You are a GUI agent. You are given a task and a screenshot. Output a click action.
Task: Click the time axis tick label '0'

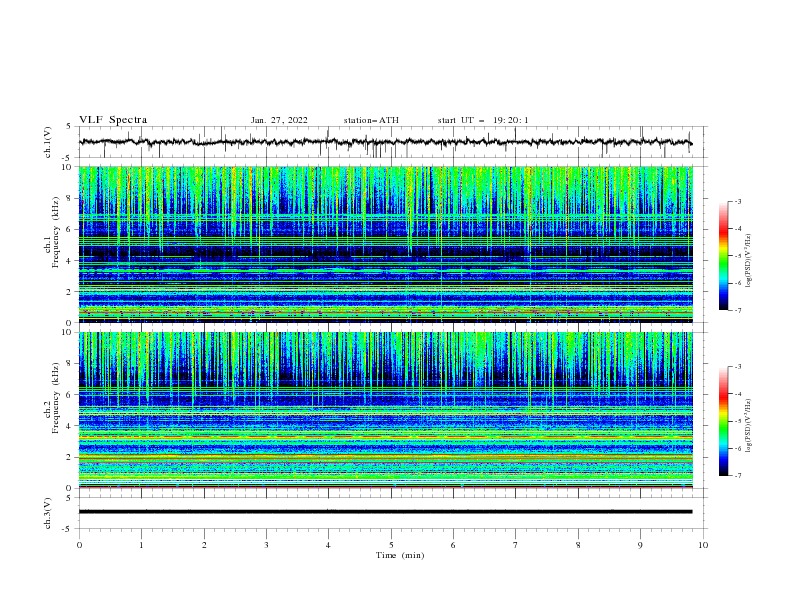pyautogui.click(x=79, y=545)
